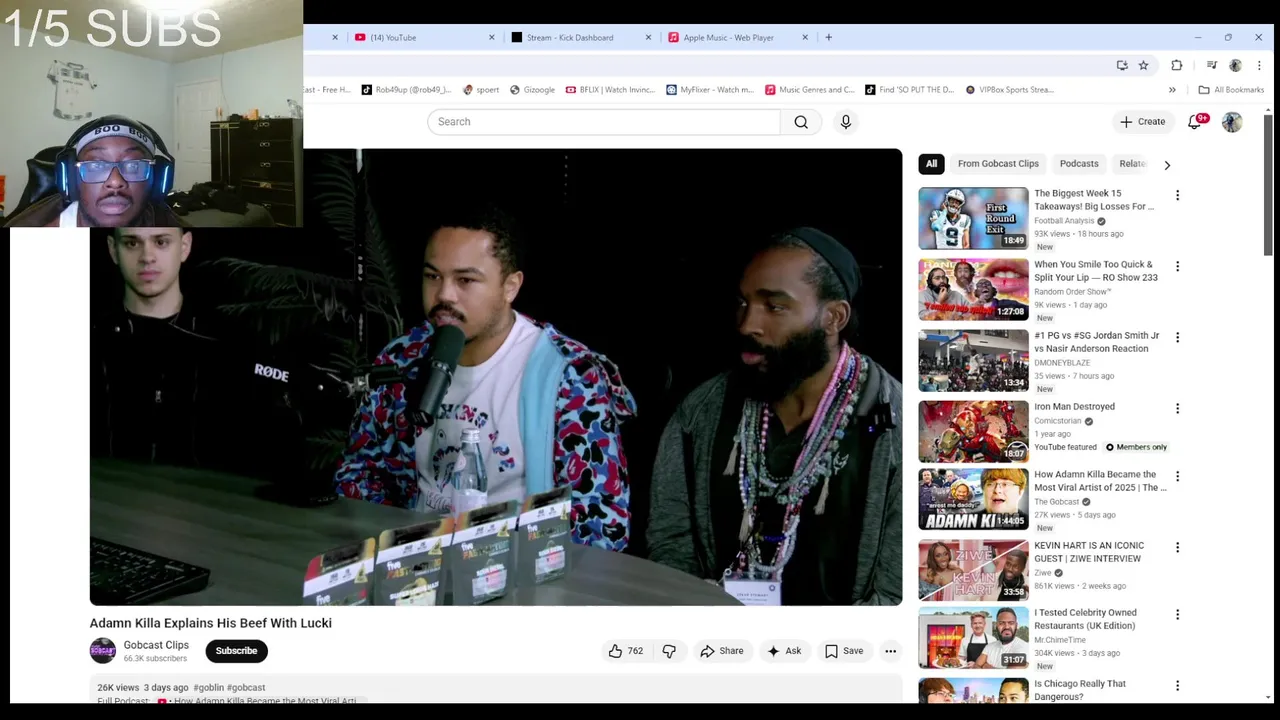Open options for Kevin Hart Ziwe interview
1280x720 pixels.
point(1177,547)
